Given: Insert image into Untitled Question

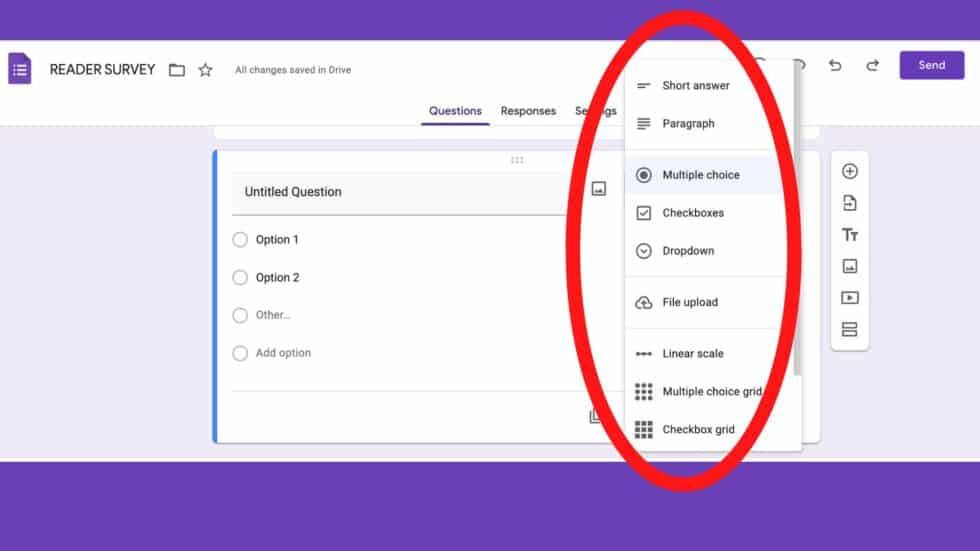Looking at the screenshot, I should [x=599, y=189].
